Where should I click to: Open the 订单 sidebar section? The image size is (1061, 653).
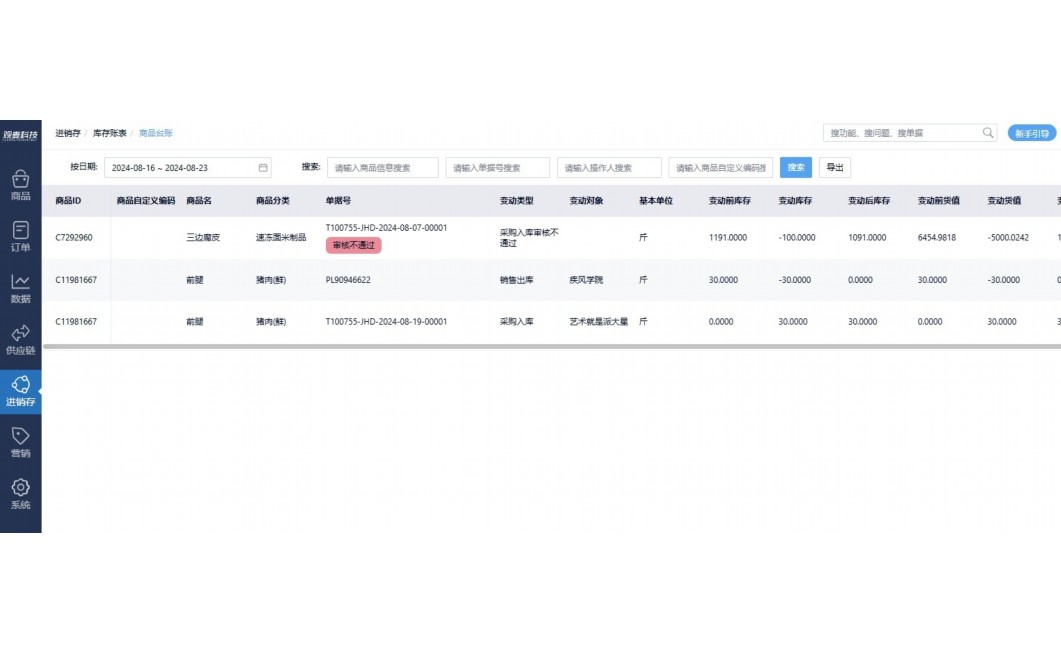coord(20,236)
